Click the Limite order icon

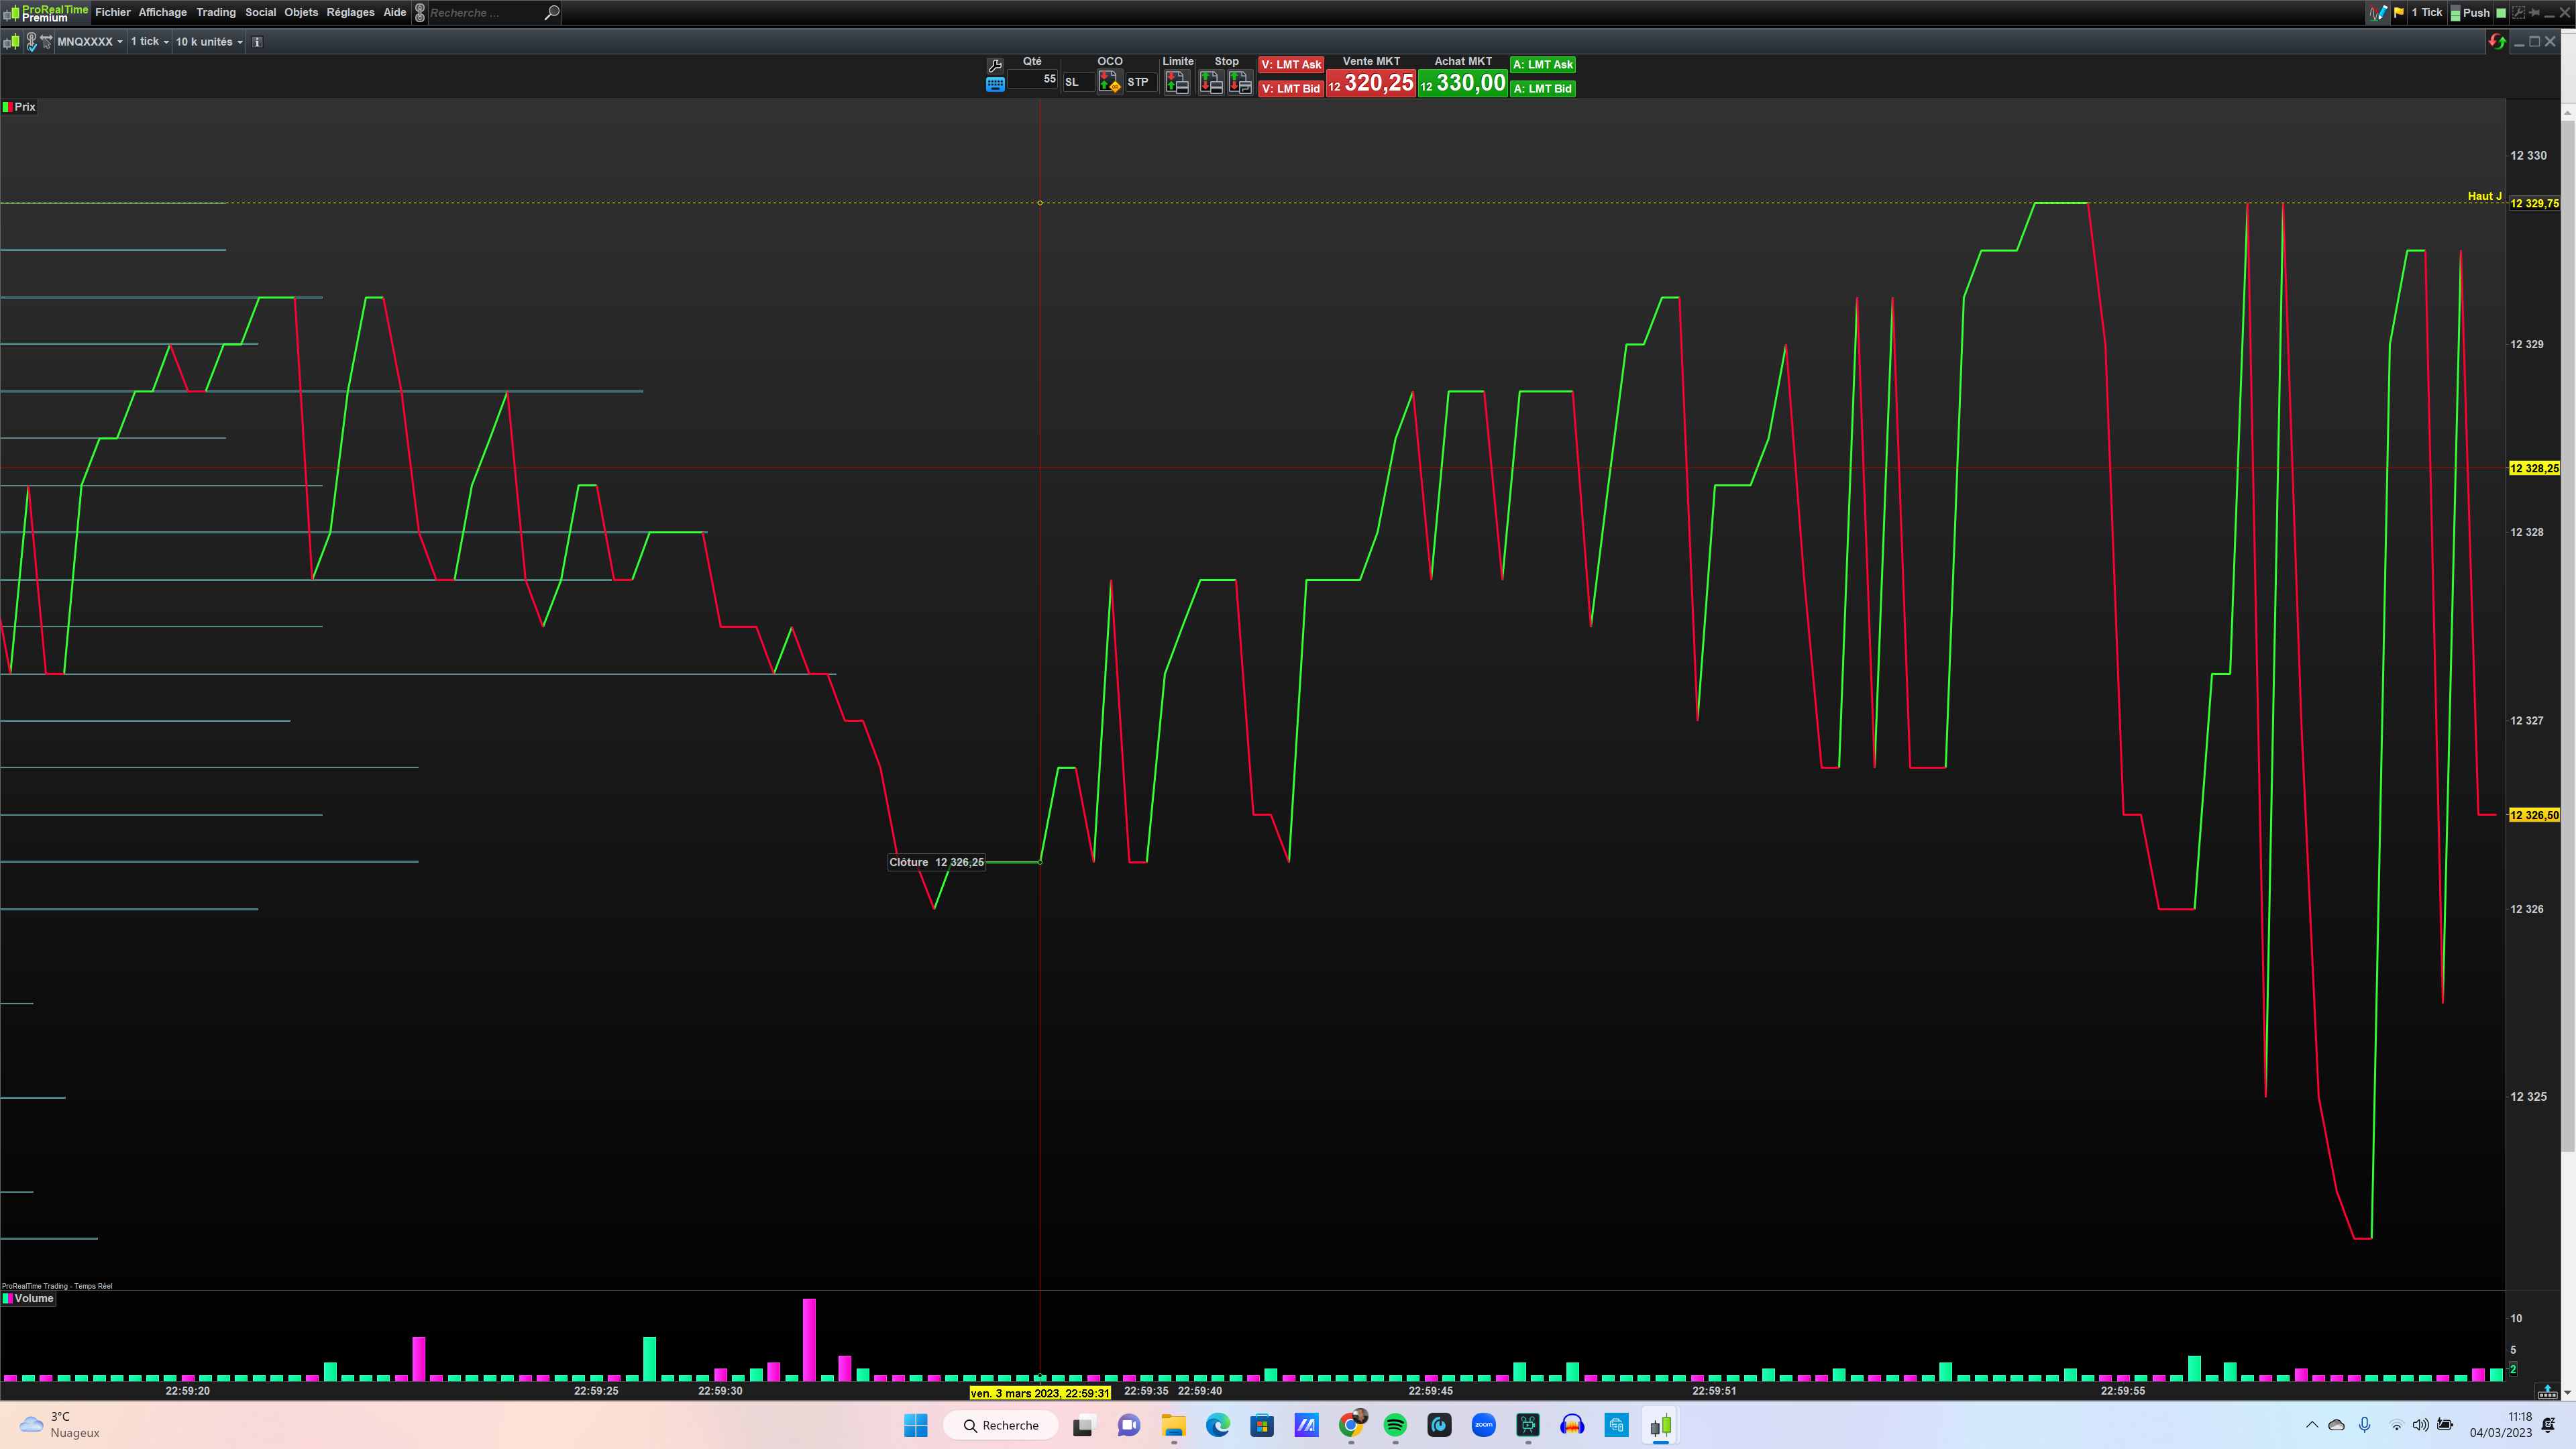[x=1177, y=84]
